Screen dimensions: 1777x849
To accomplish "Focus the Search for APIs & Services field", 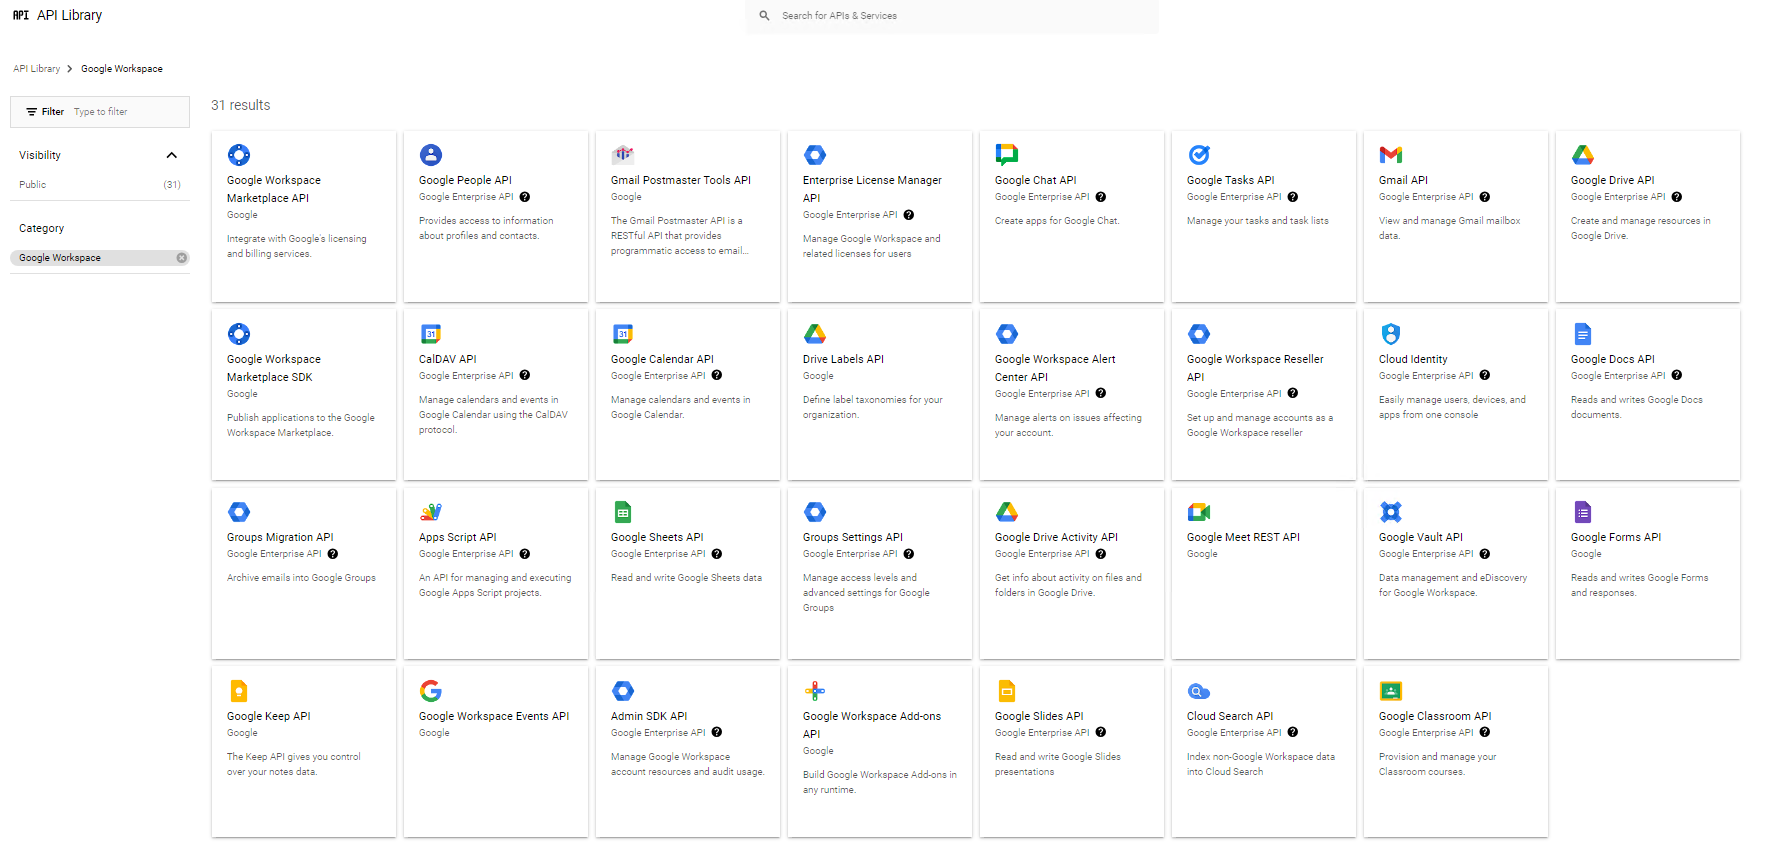I will tap(952, 16).
